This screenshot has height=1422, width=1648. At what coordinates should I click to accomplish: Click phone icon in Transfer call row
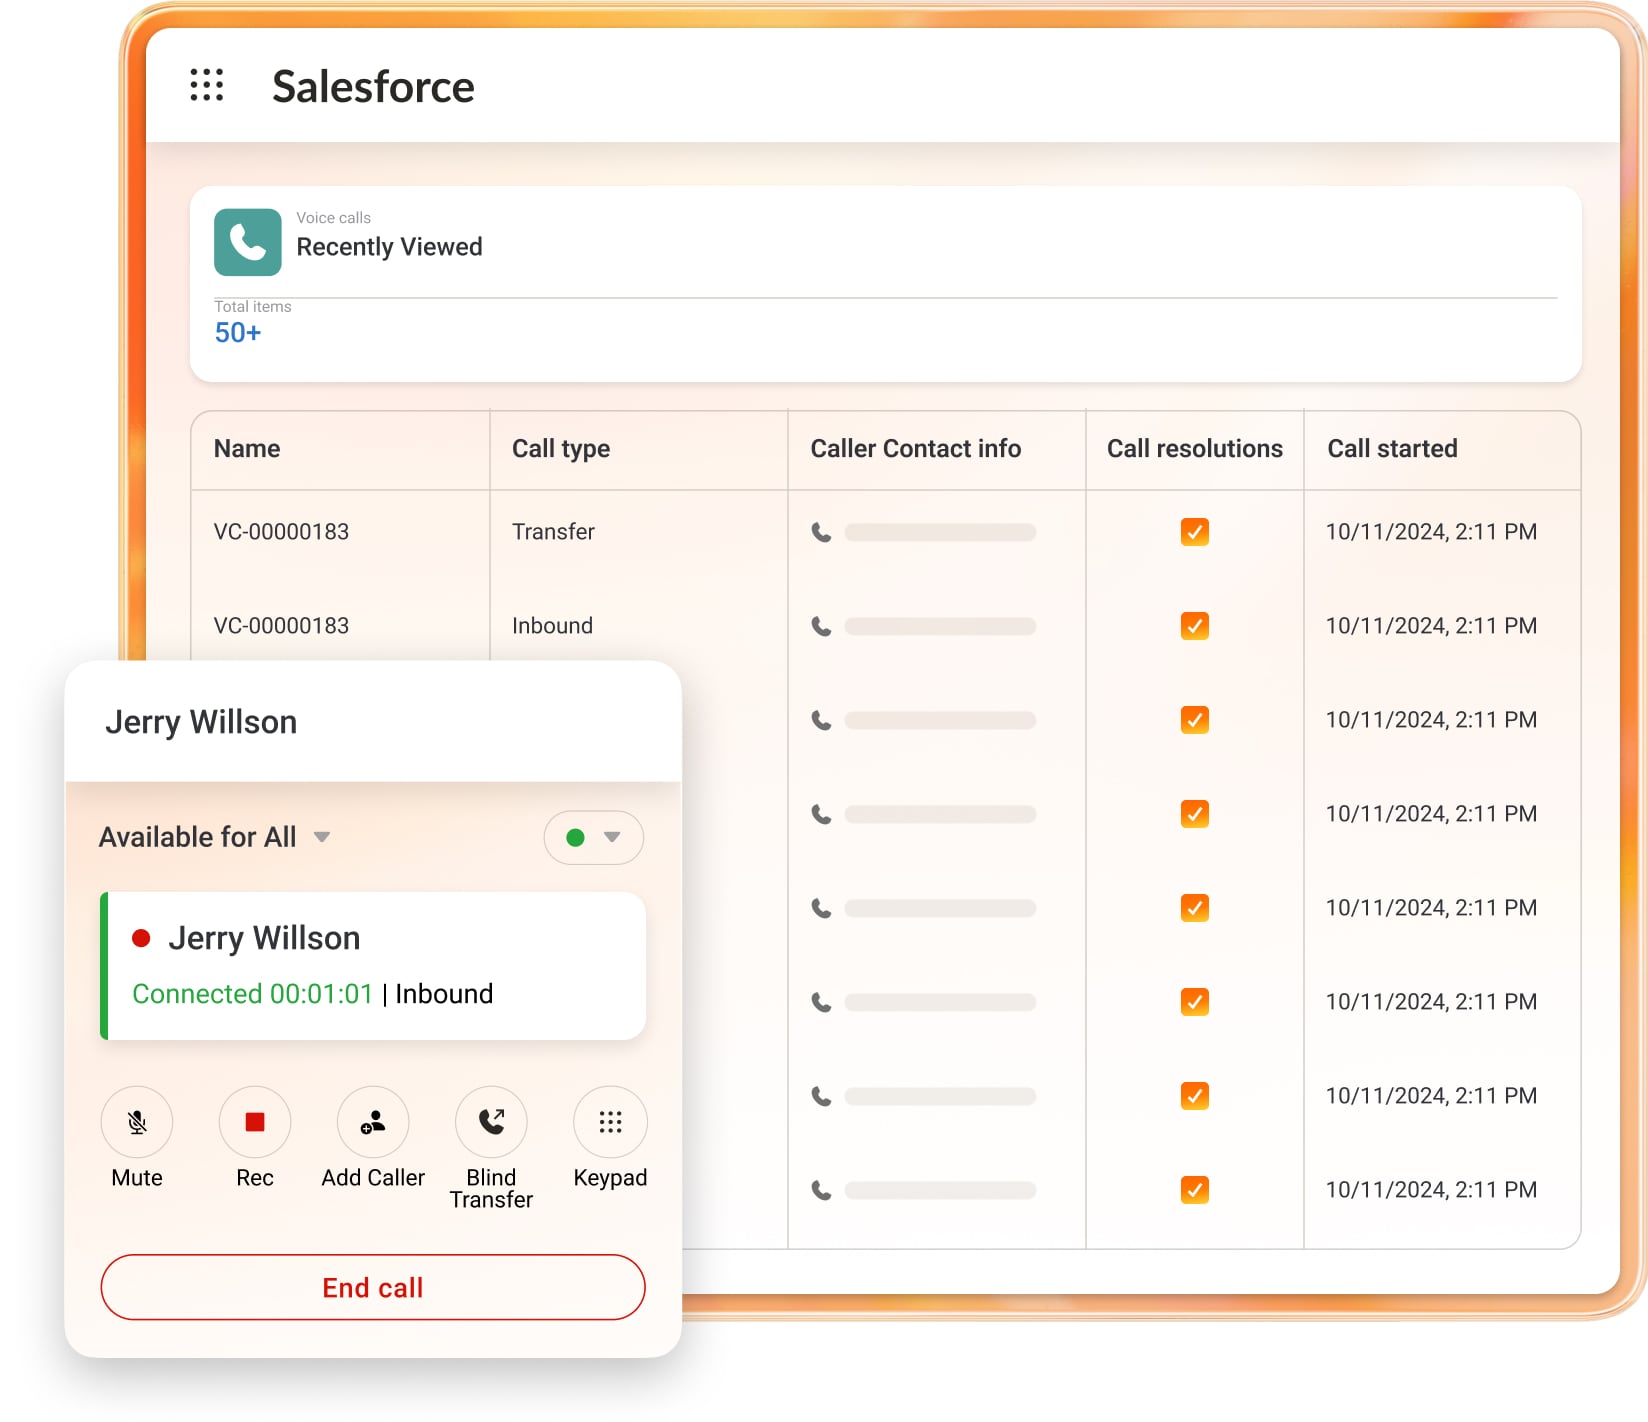(821, 532)
